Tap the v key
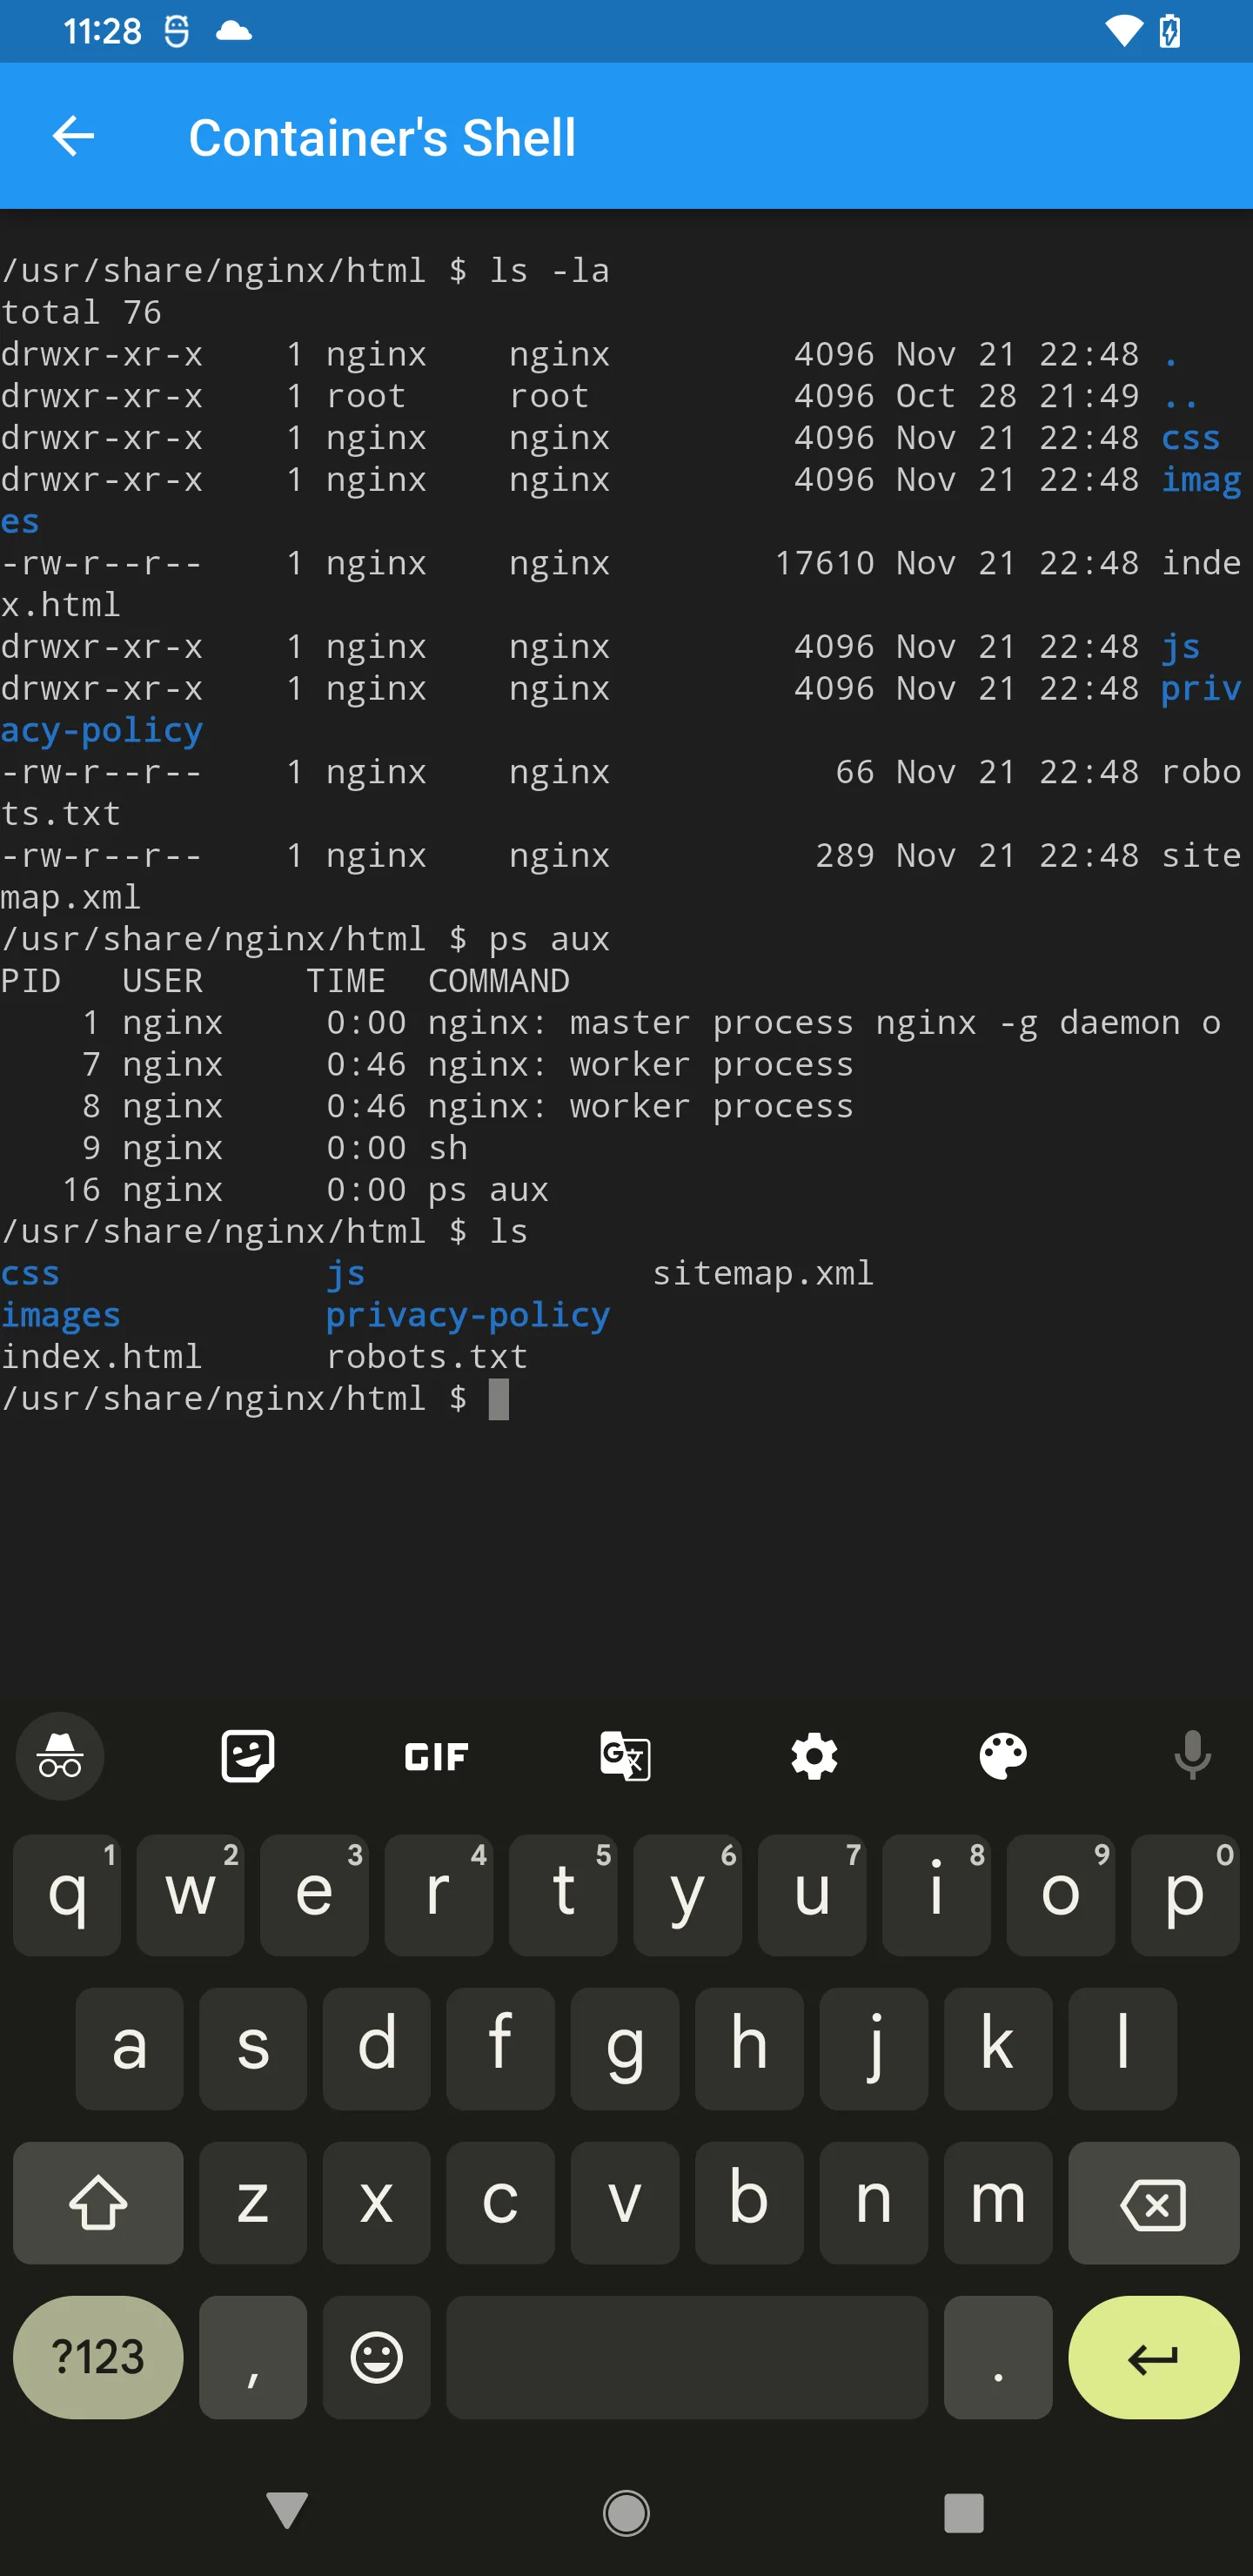Screen dimensions: 1253x2576 pos(625,2203)
